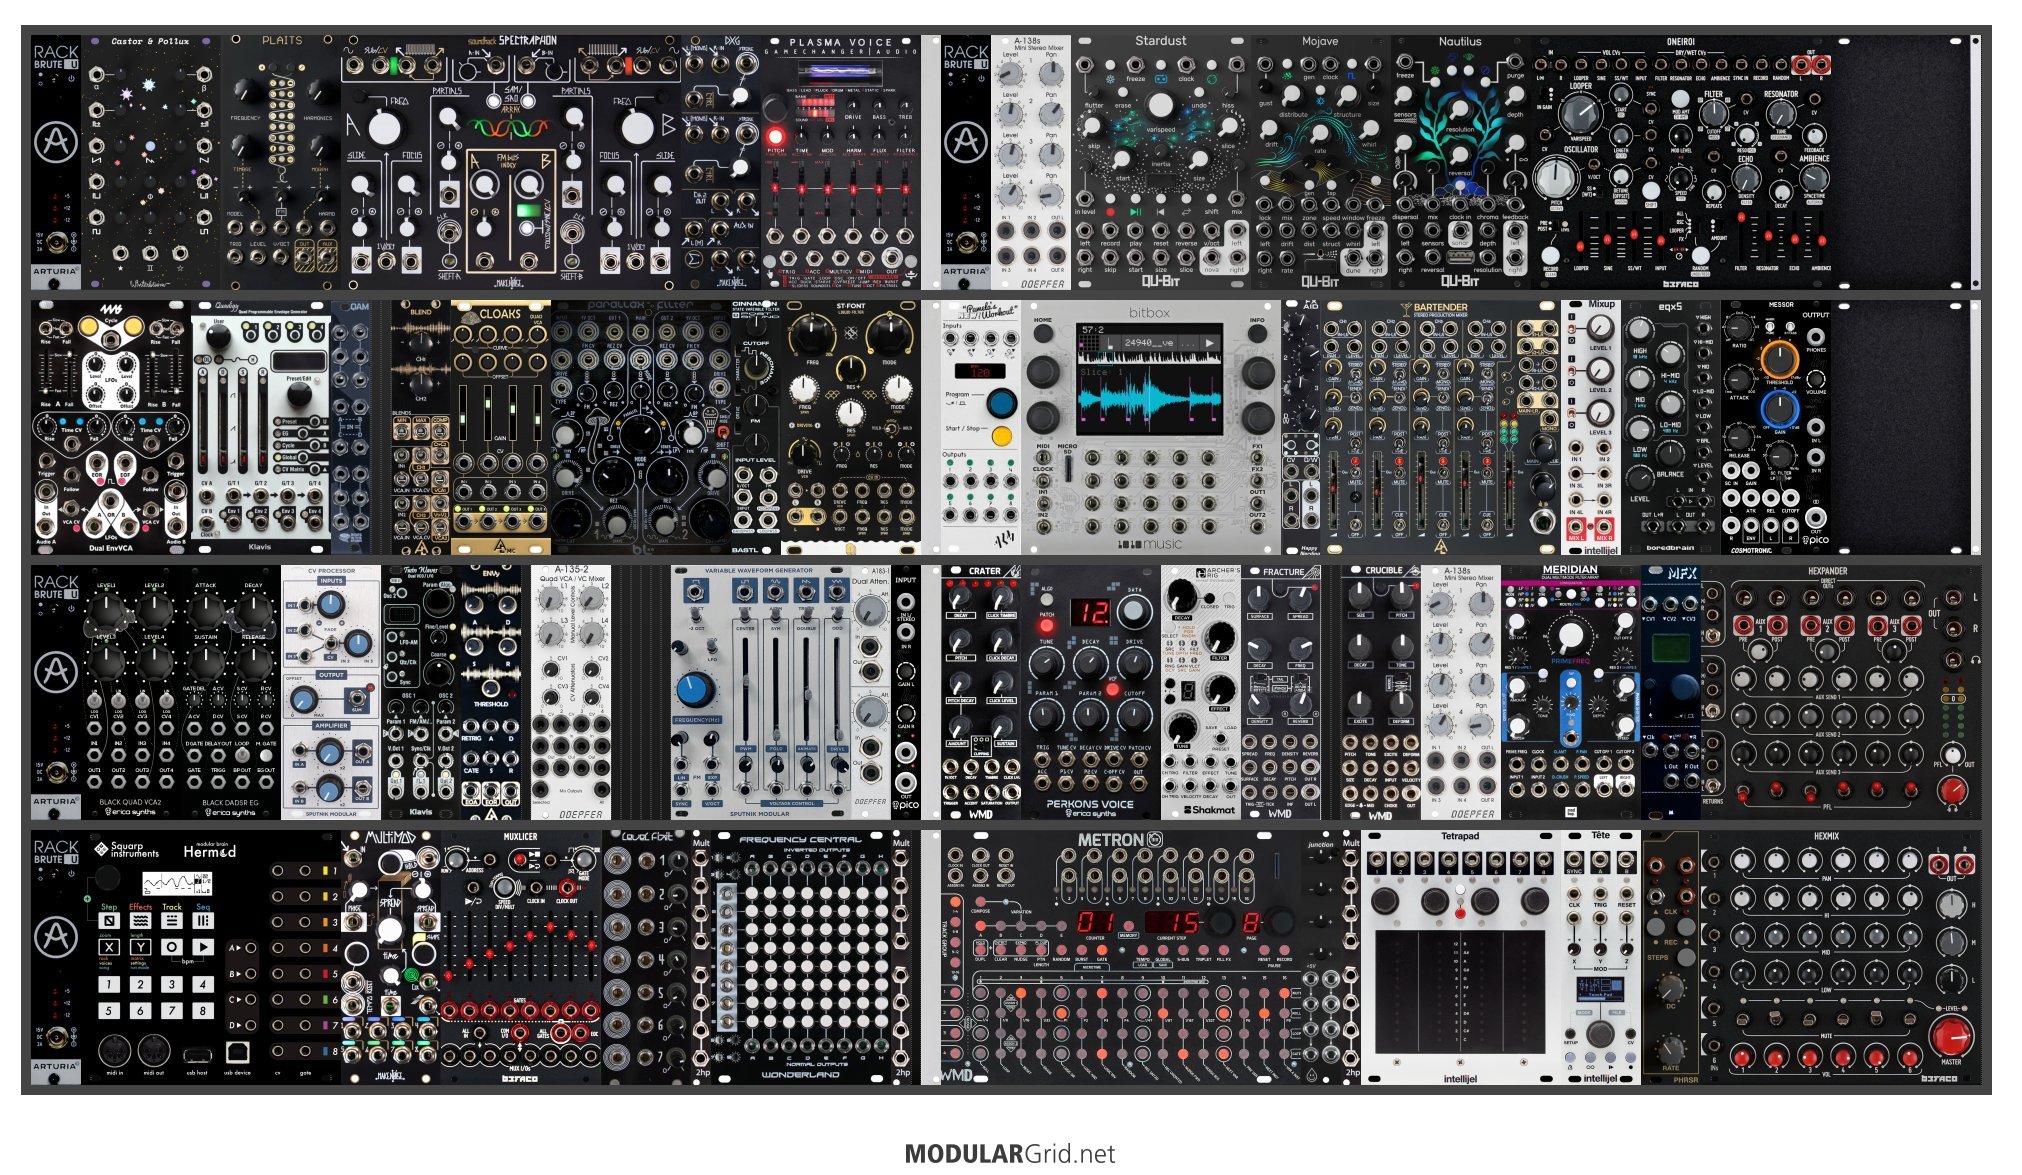Tap the Seq button on Hermod

[x=203, y=921]
